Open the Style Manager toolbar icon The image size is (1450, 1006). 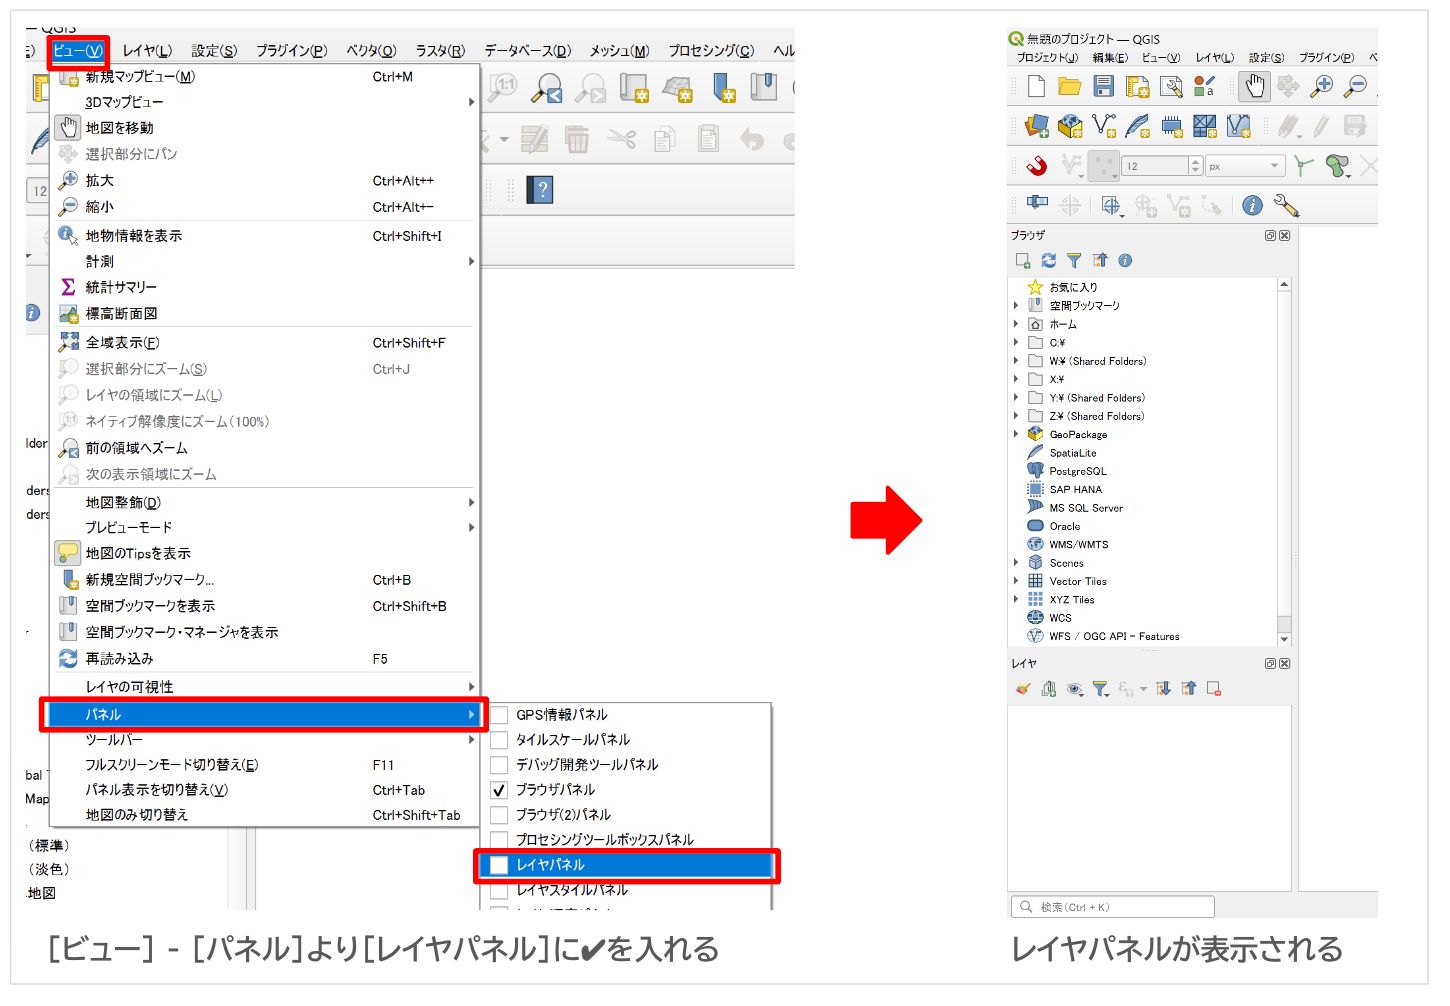pyautogui.click(x=1205, y=87)
